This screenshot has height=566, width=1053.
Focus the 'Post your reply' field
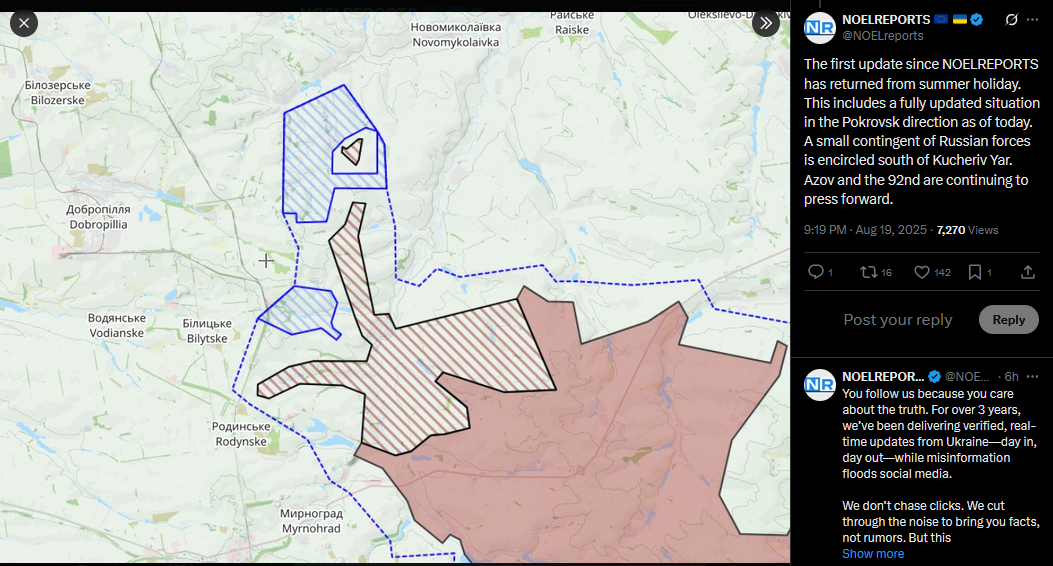coord(898,320)
